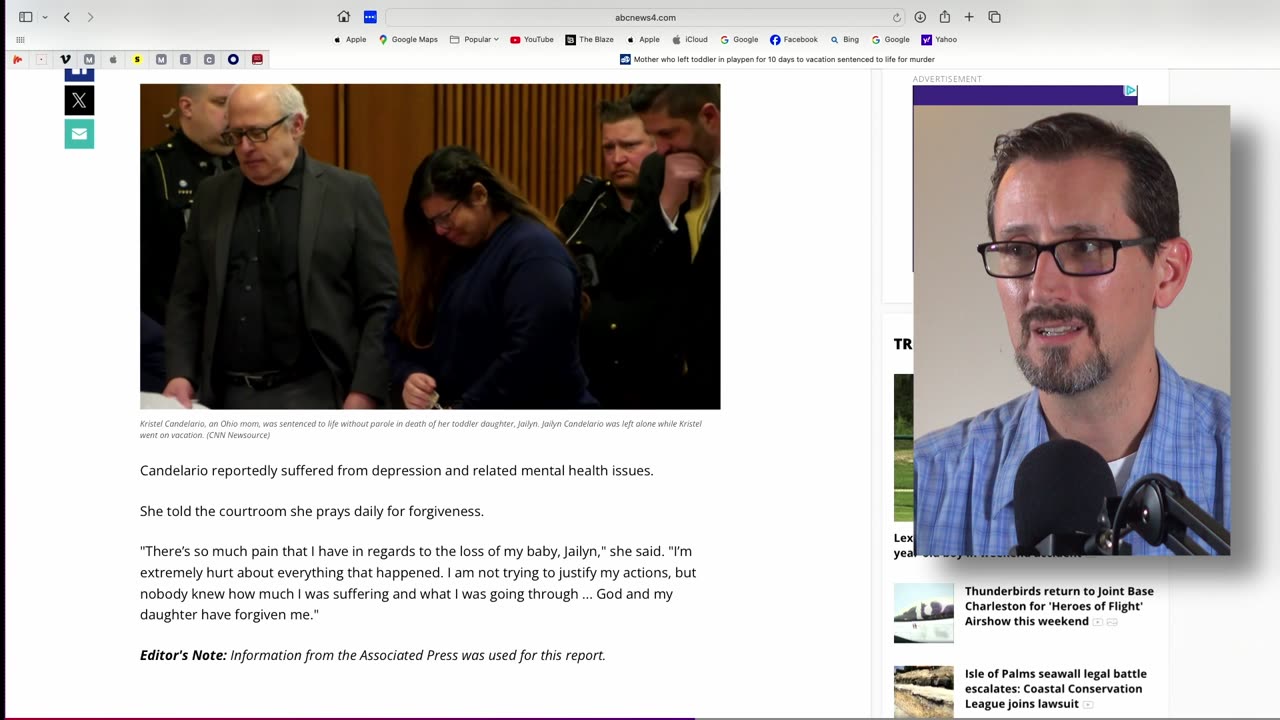Viewport: 1280px width, 720px height.
Task: Switch to the yellow S pinned tab
Action: click(137, 60)
